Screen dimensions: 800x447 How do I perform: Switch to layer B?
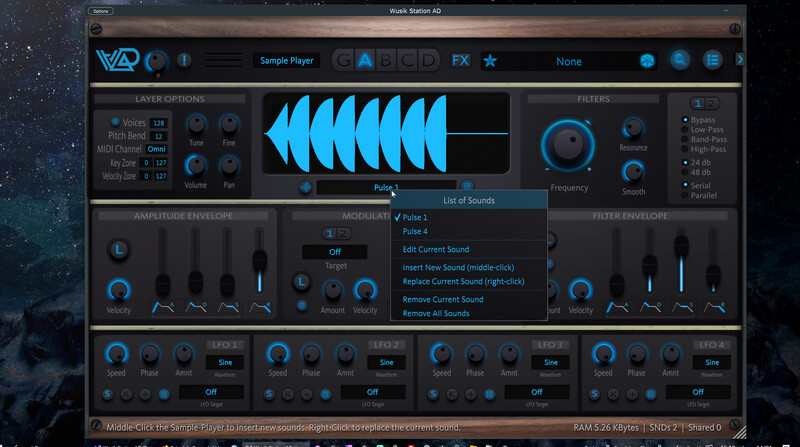[386, 60]
